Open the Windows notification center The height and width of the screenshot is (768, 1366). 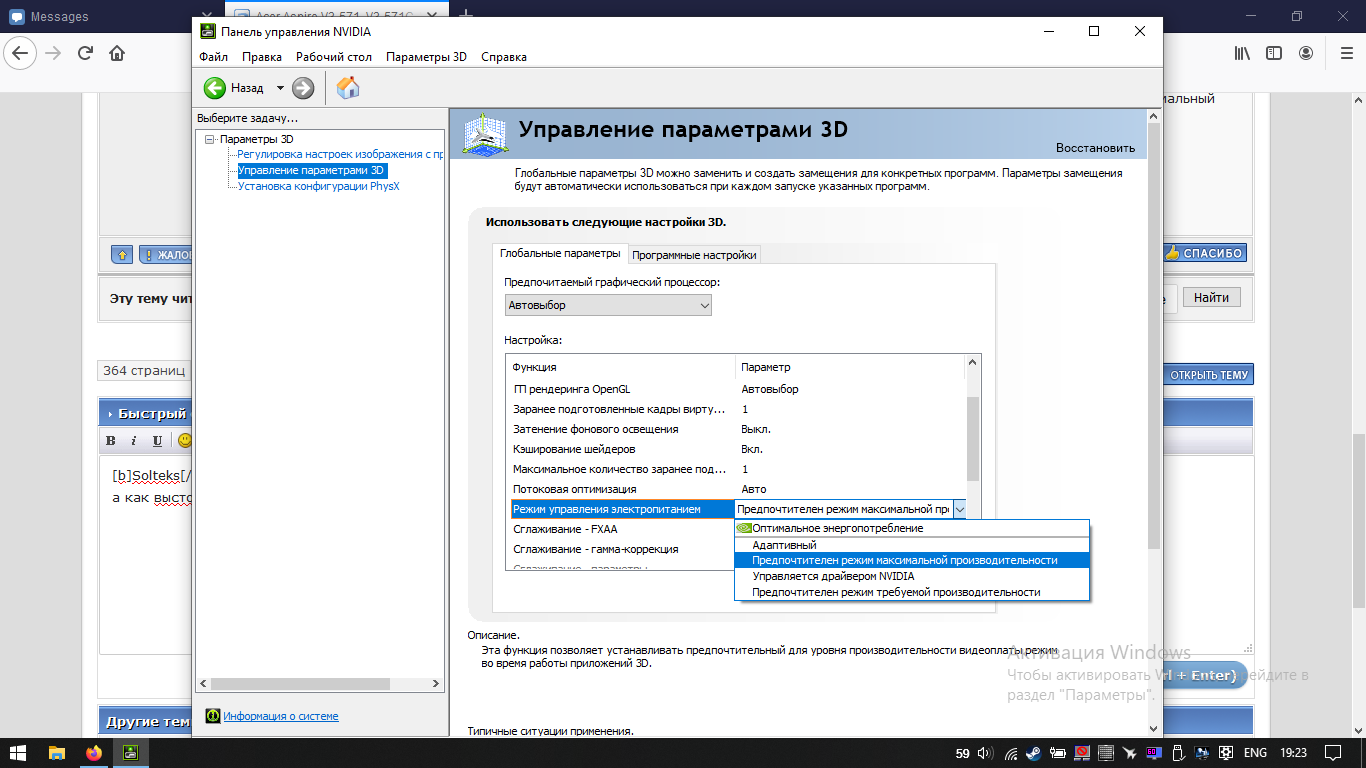pyautogui.click(x=1333, y=753)
